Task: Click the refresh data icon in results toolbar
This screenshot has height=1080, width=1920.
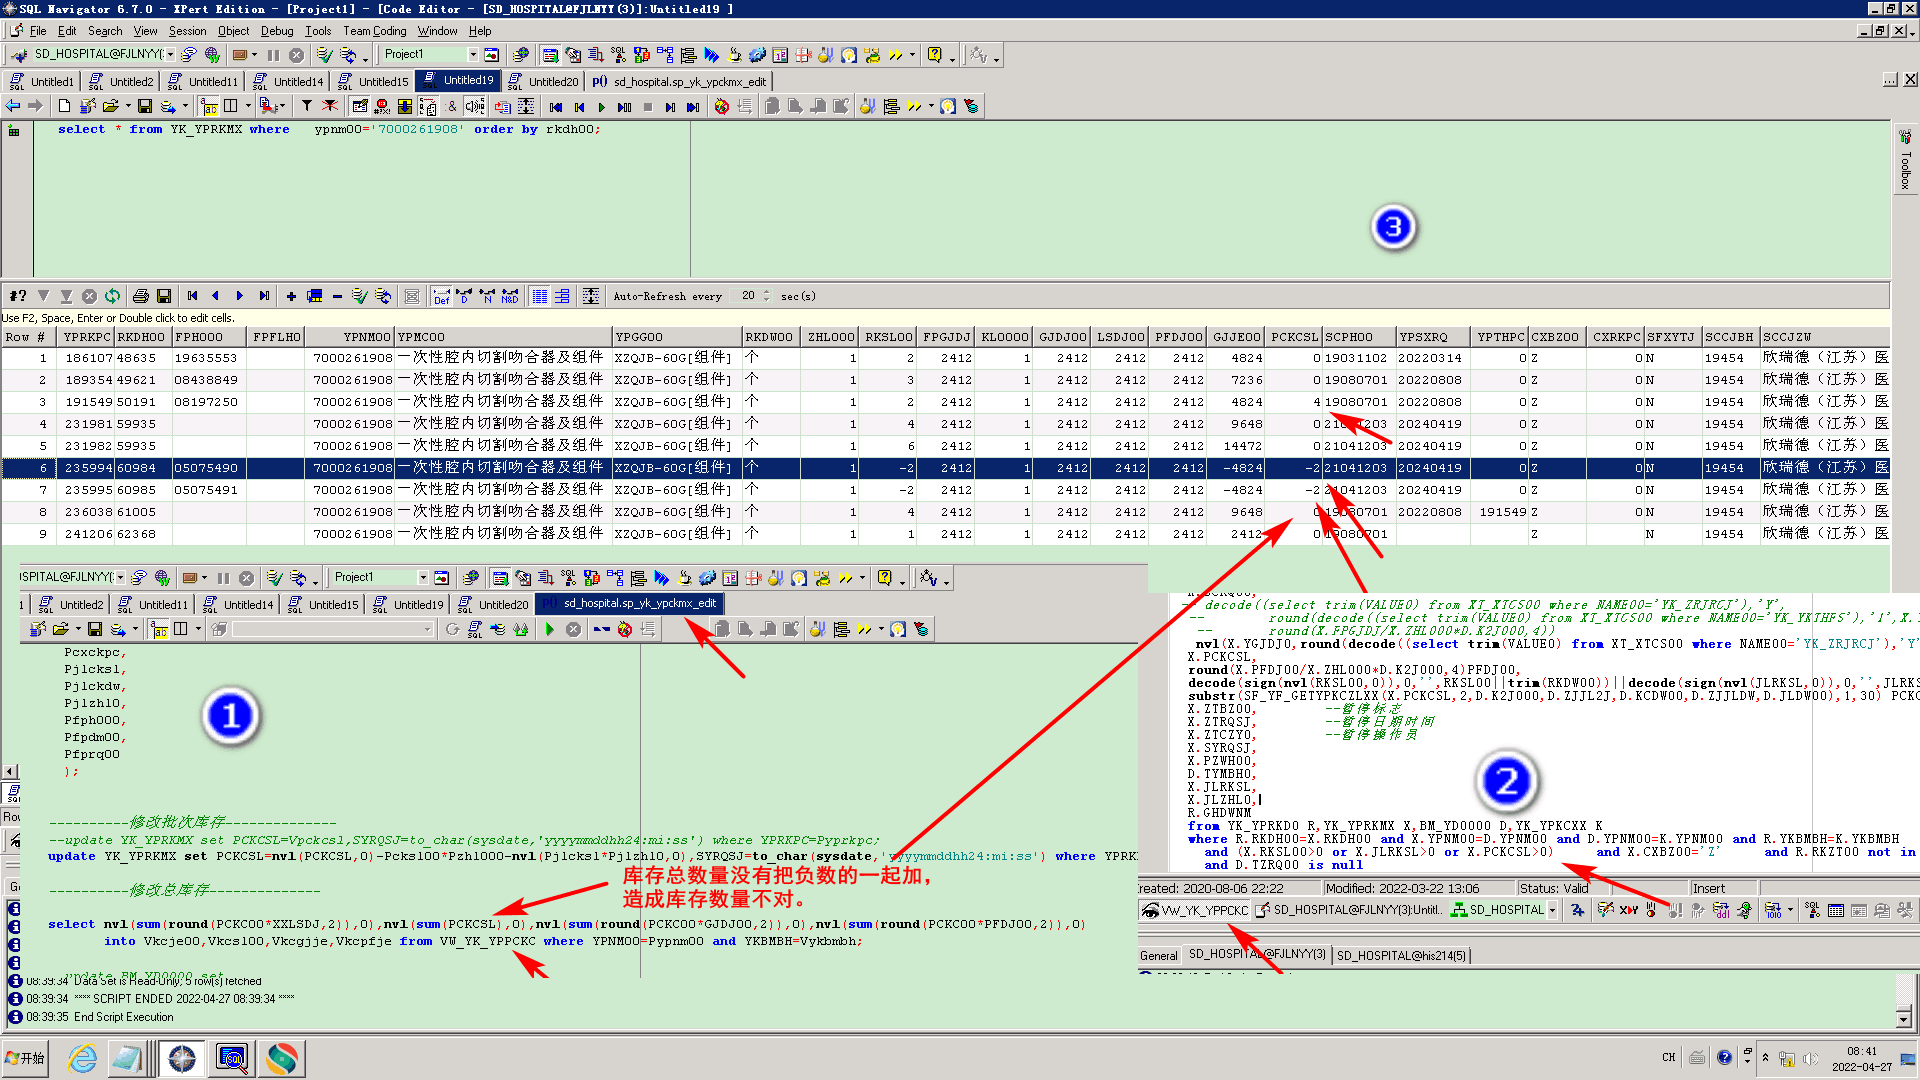Action: pyautogui.click(x=112, y=296)
